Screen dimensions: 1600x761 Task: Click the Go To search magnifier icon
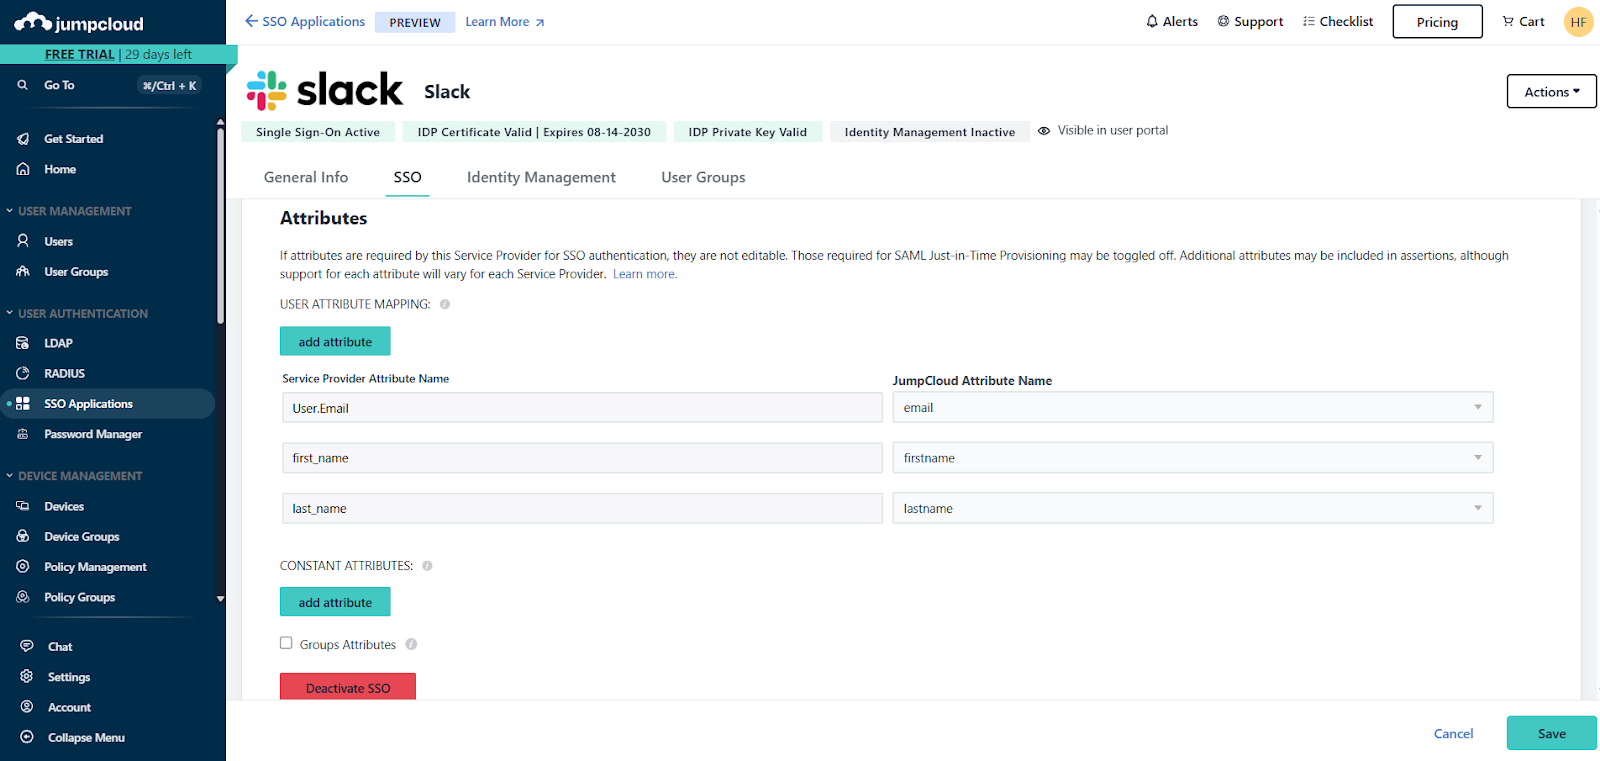coord(22,85)
